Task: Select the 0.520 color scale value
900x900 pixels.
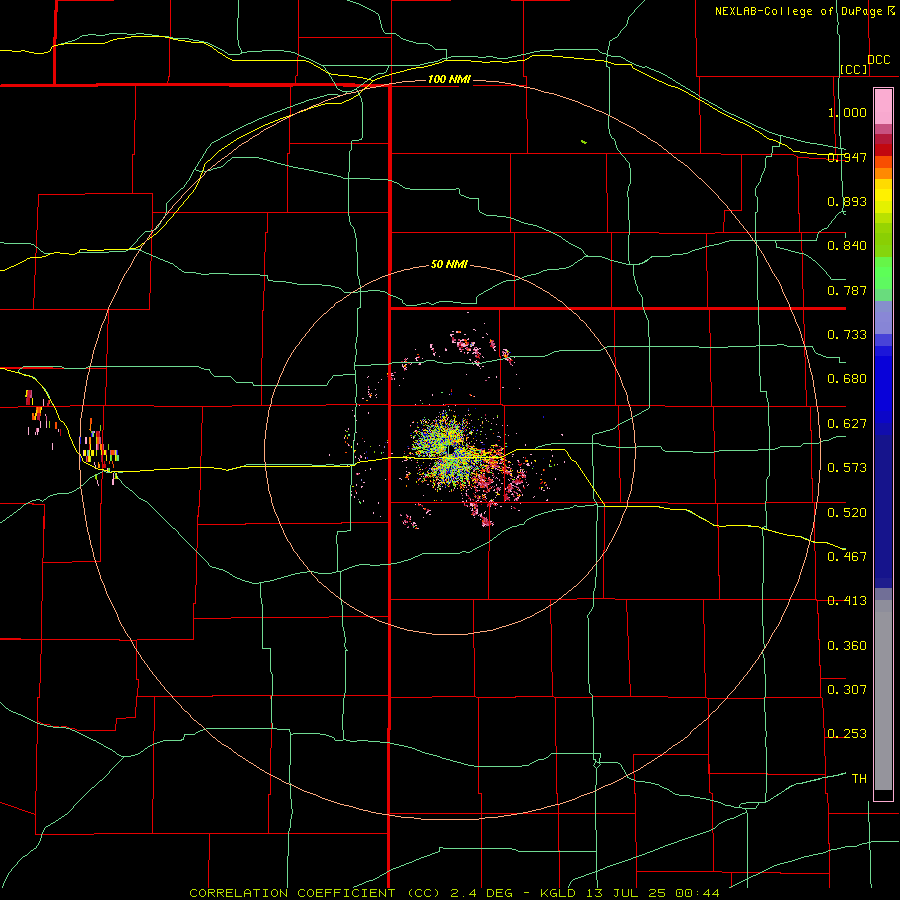Action: point(847,512)
